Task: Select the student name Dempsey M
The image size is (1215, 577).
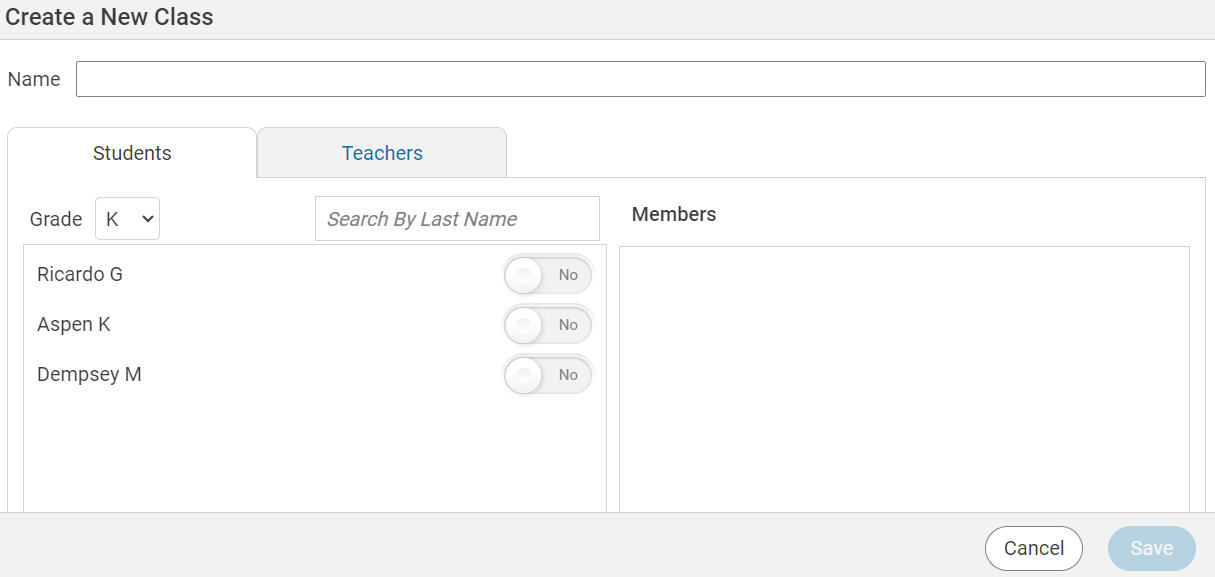Action: [89, 375]
